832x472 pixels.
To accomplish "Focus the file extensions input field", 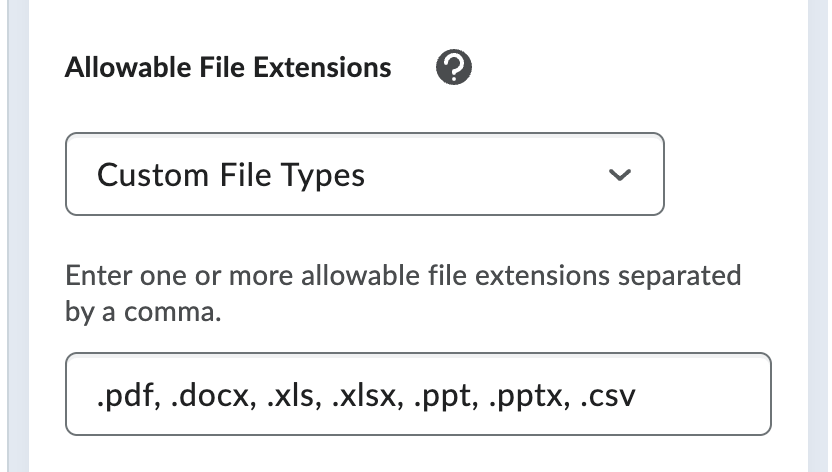I will (x=418, y=394).
